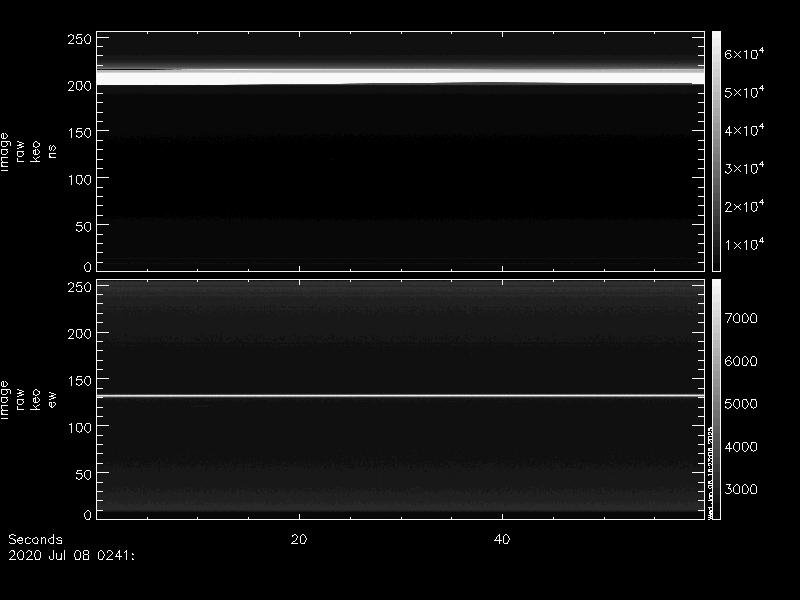Click the 150 tick on ns keogram axis
Screen dimensions: 800x600
pyautogui.click(x=78, y=132)
